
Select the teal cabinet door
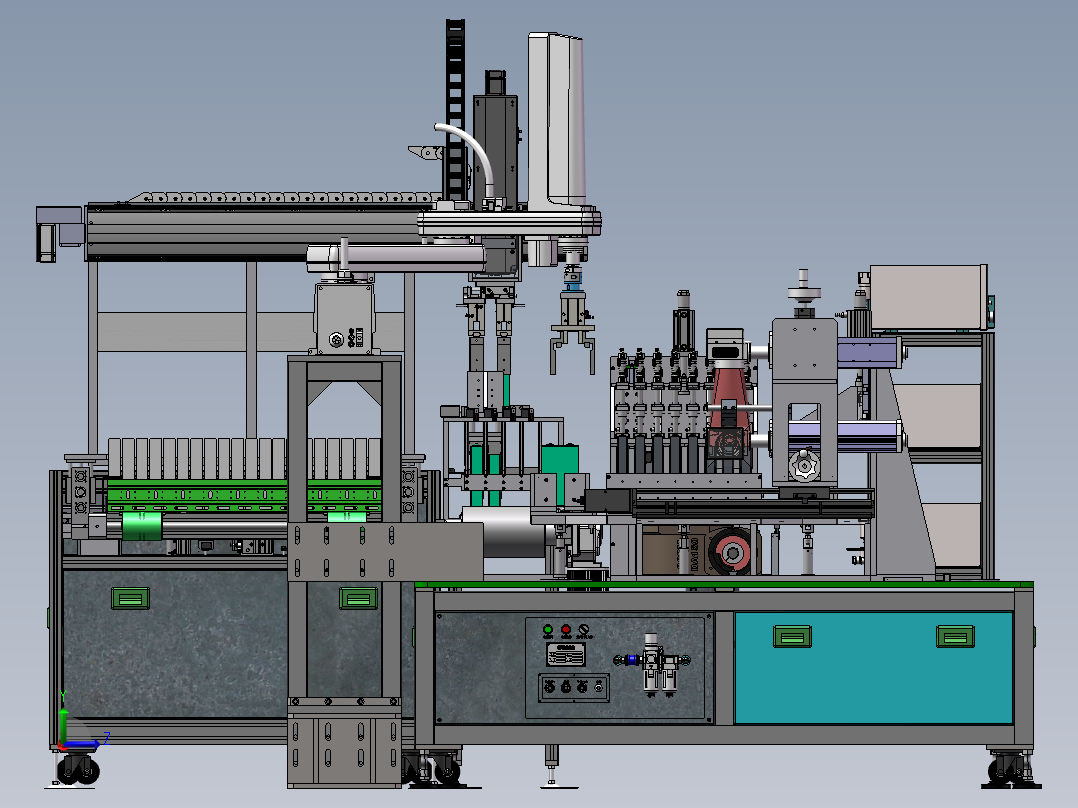point(873,668)
